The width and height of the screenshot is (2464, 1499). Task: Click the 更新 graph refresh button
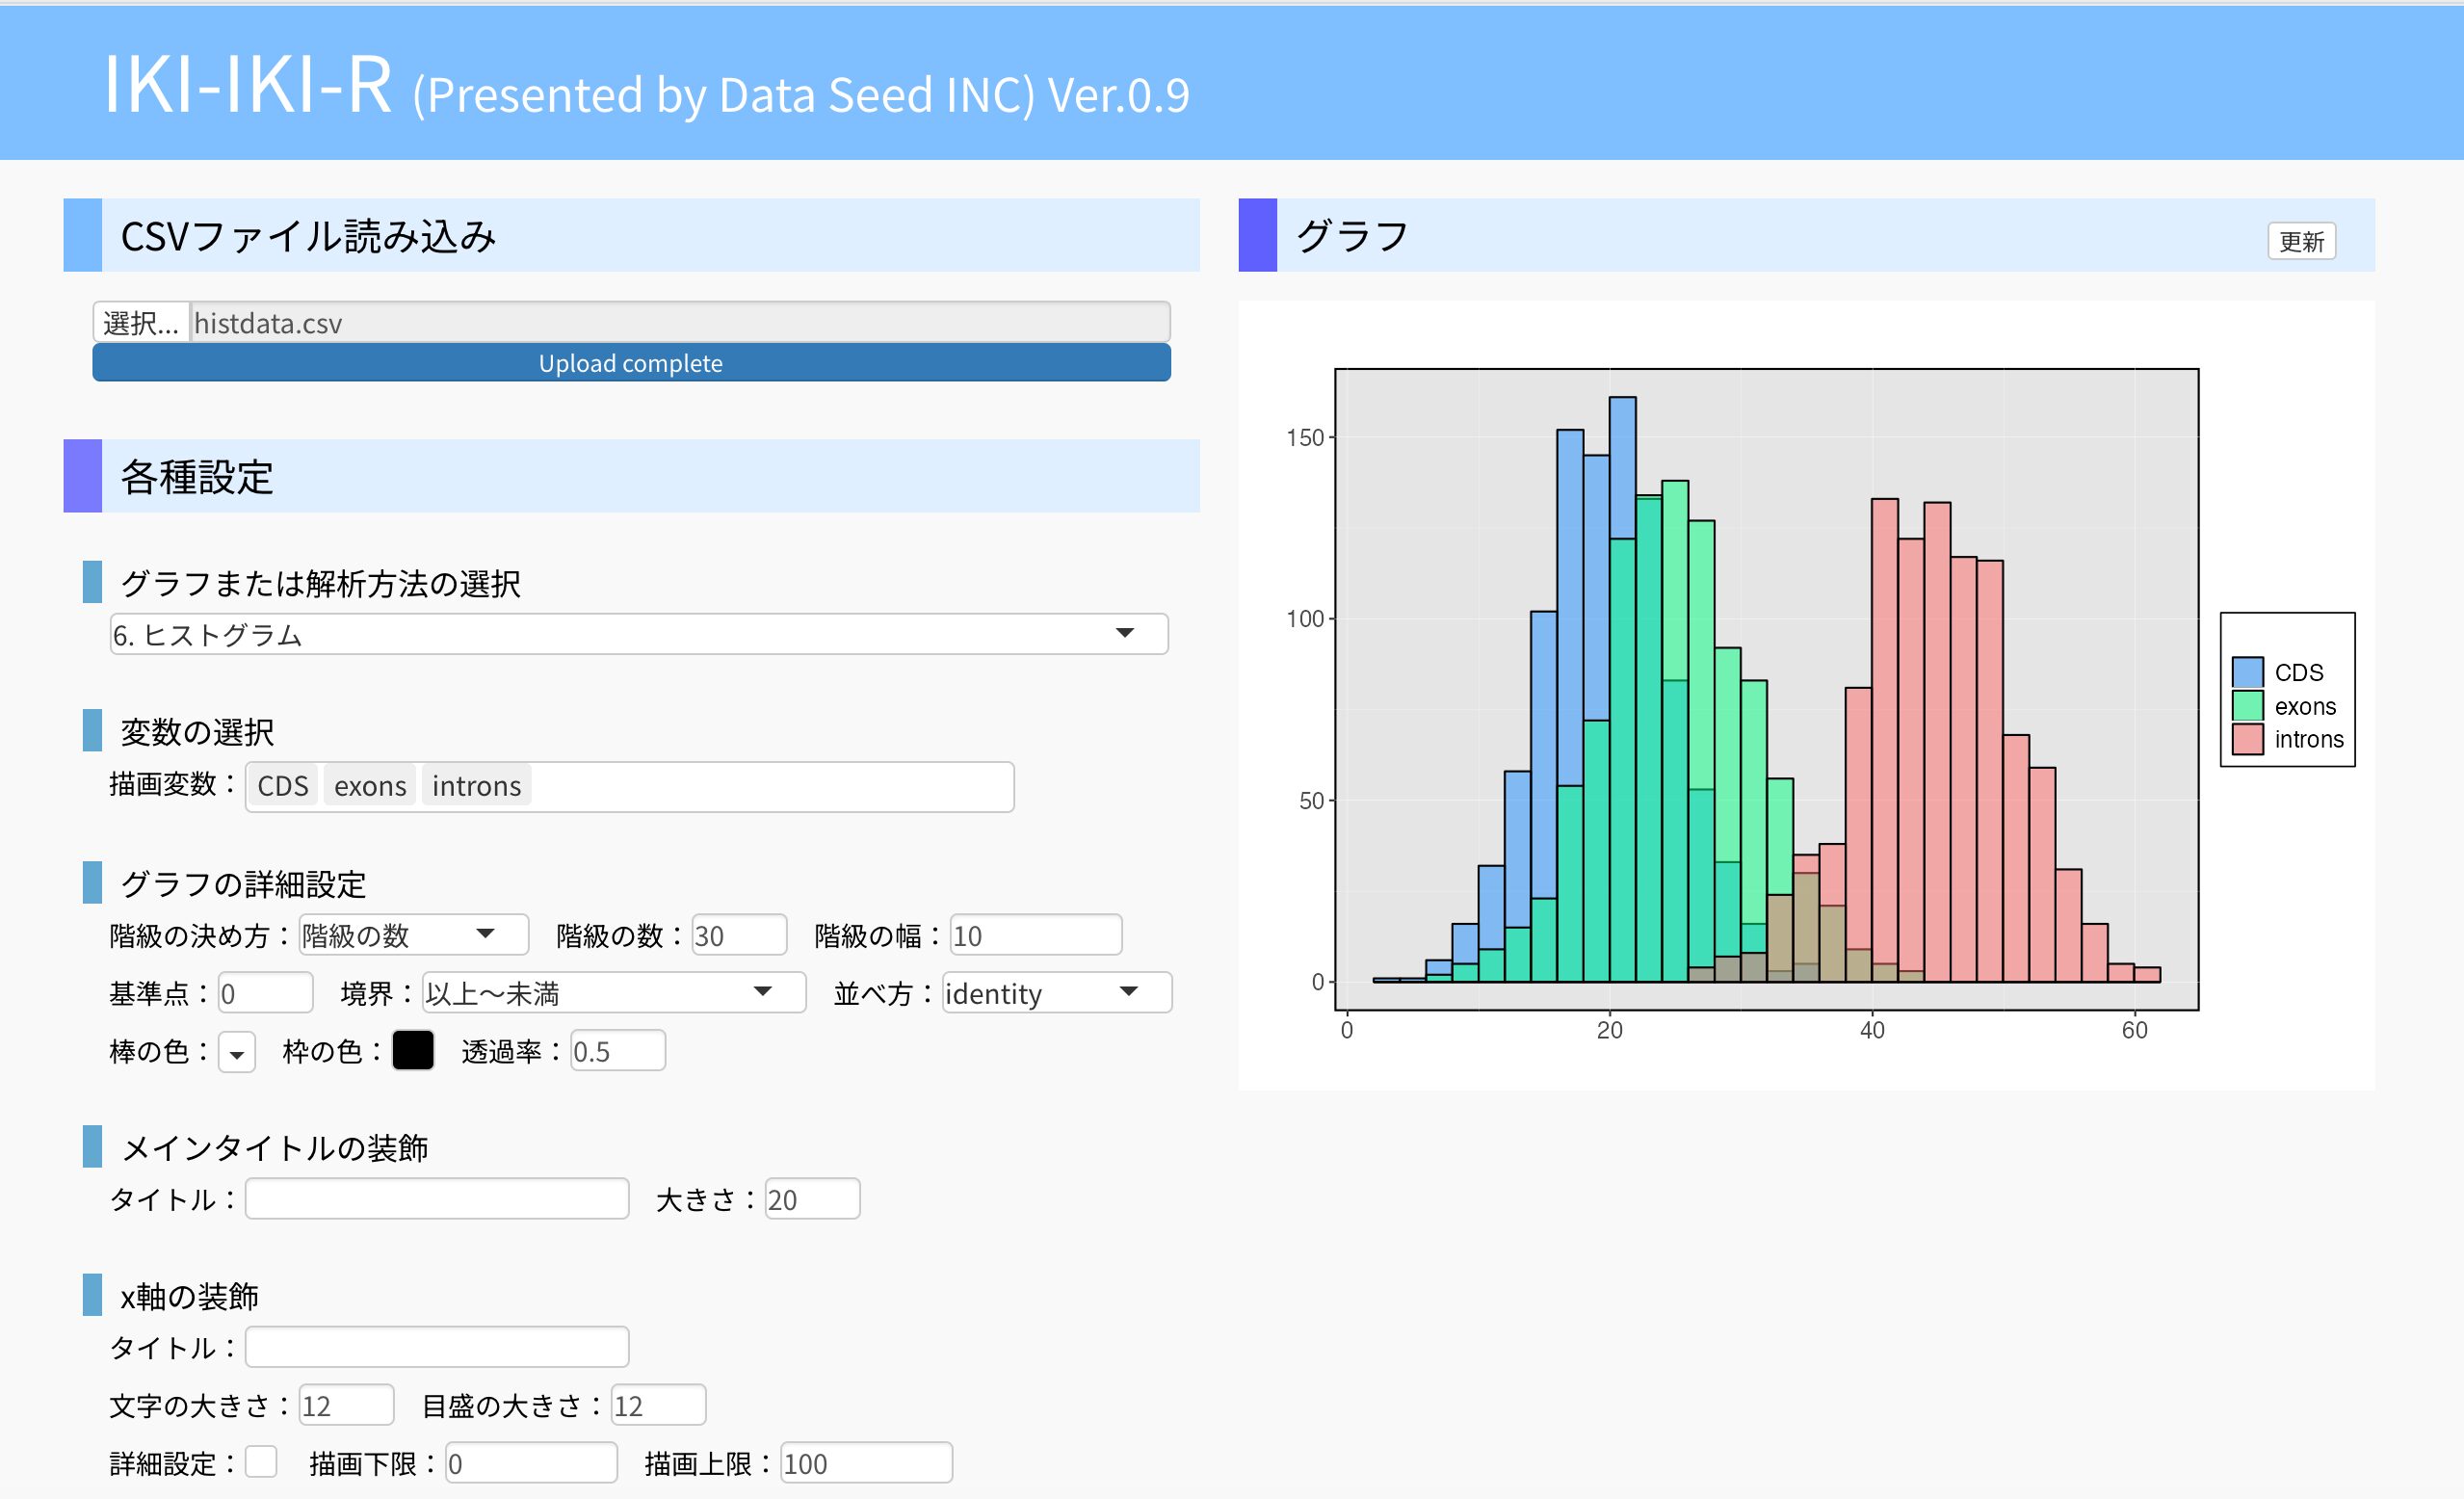click(x=2301, y=241)
